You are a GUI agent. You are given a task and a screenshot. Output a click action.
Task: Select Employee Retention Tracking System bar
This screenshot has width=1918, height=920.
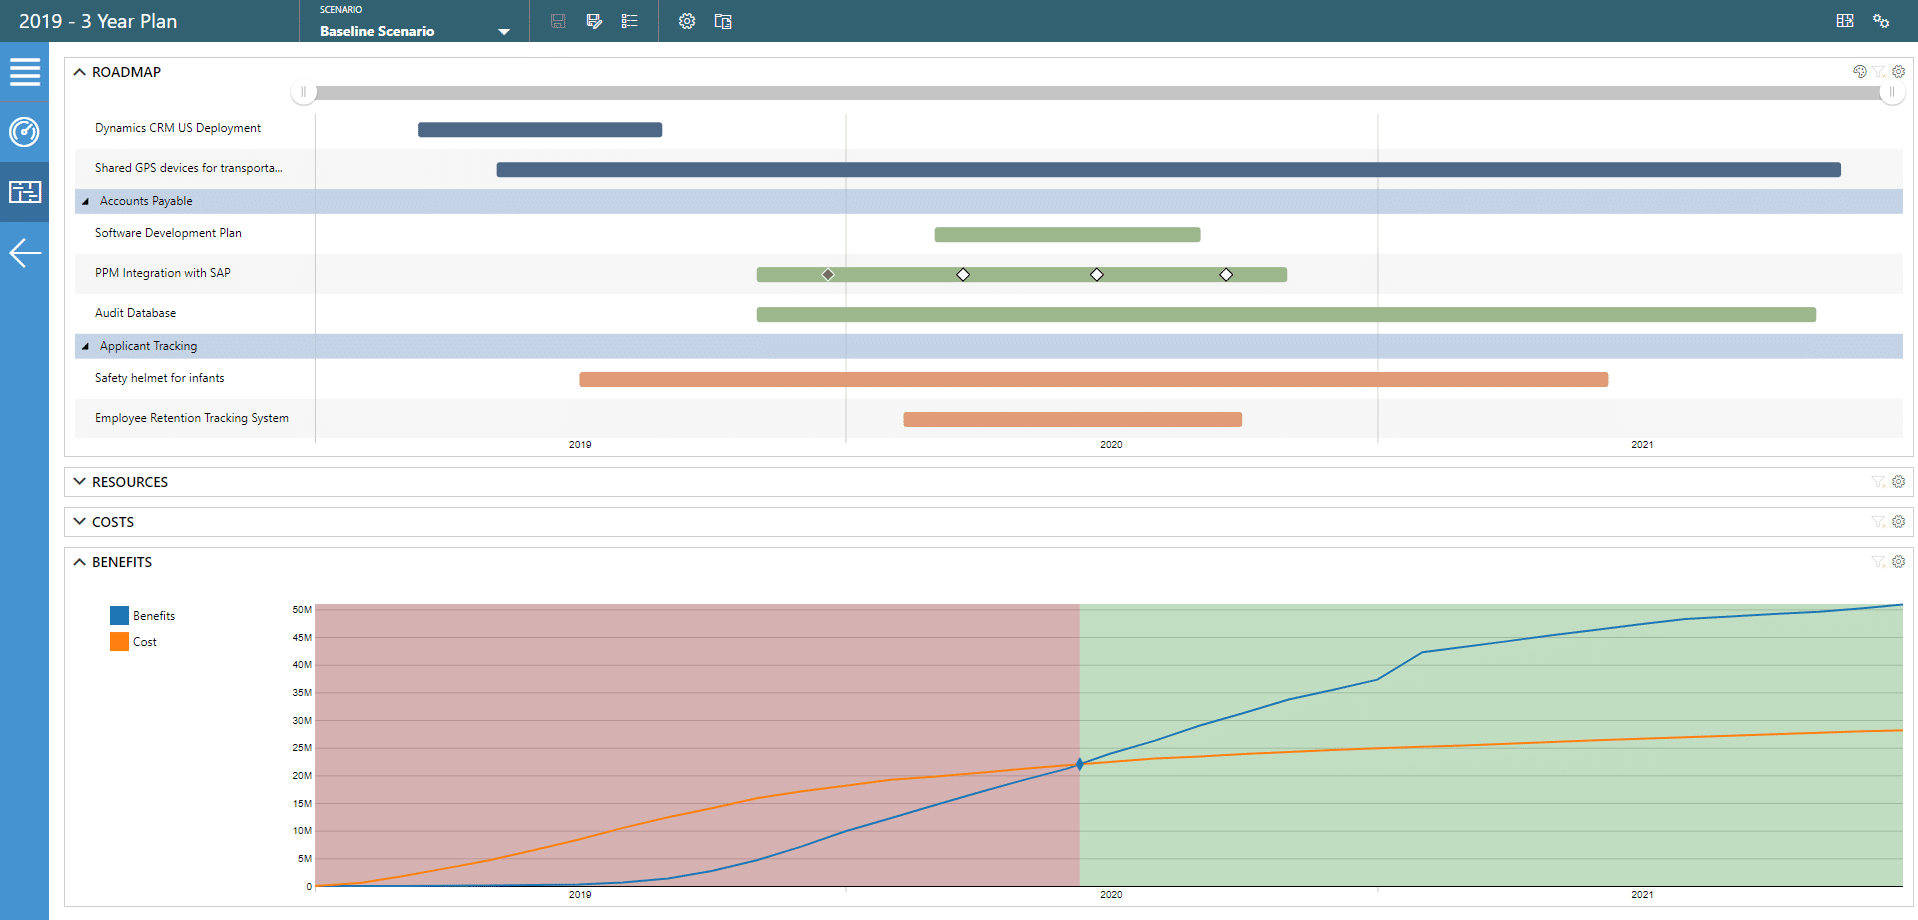click(x=1072, y=420)
